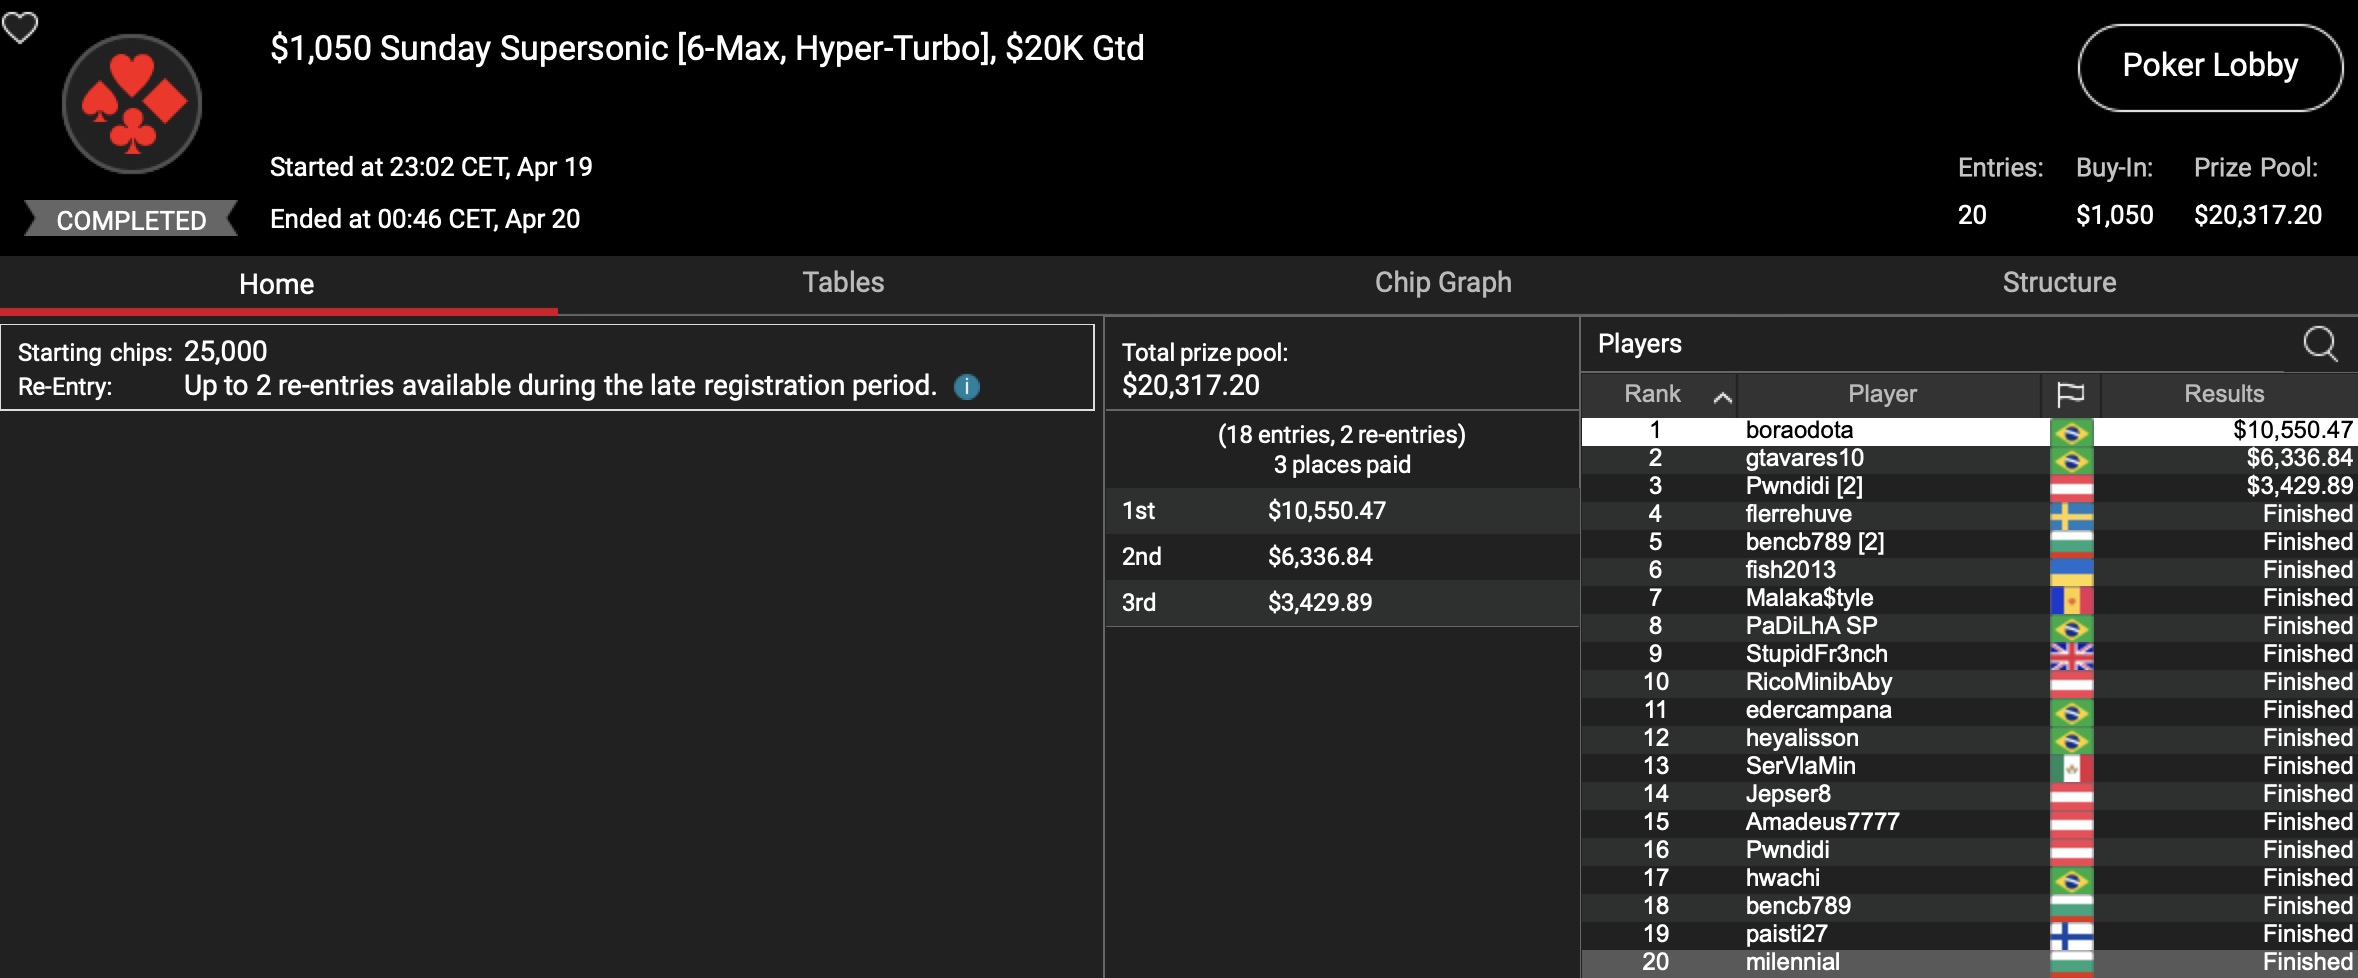This screenshot has height=978, width=2358.
Task: Click paisti27's Finland flag icon
Action: pyautogui.click(x=2071, y=935)
